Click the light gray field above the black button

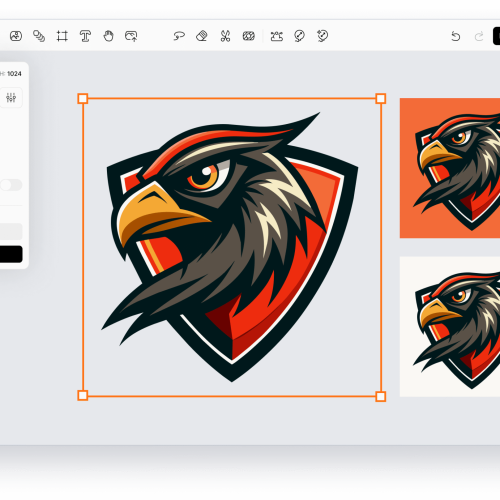[x=11, y=231]
